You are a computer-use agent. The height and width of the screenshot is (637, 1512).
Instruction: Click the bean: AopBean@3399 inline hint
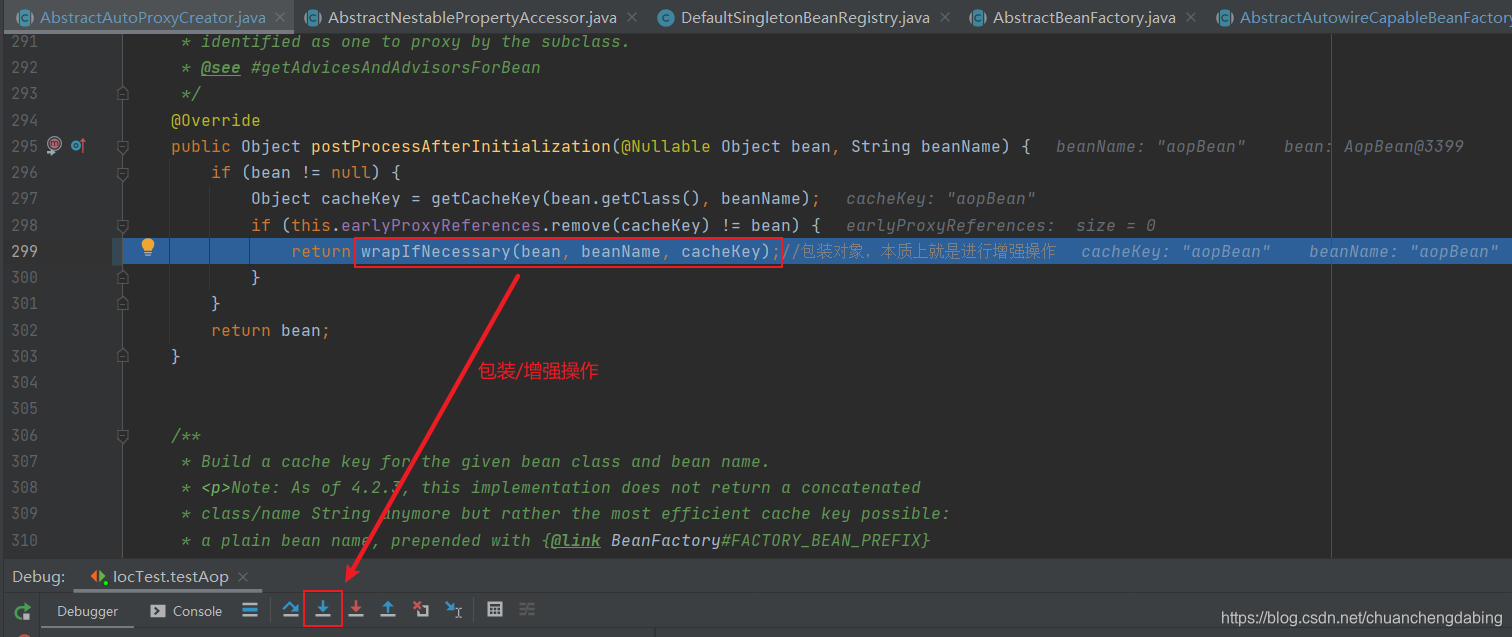tap(1374, 146)
